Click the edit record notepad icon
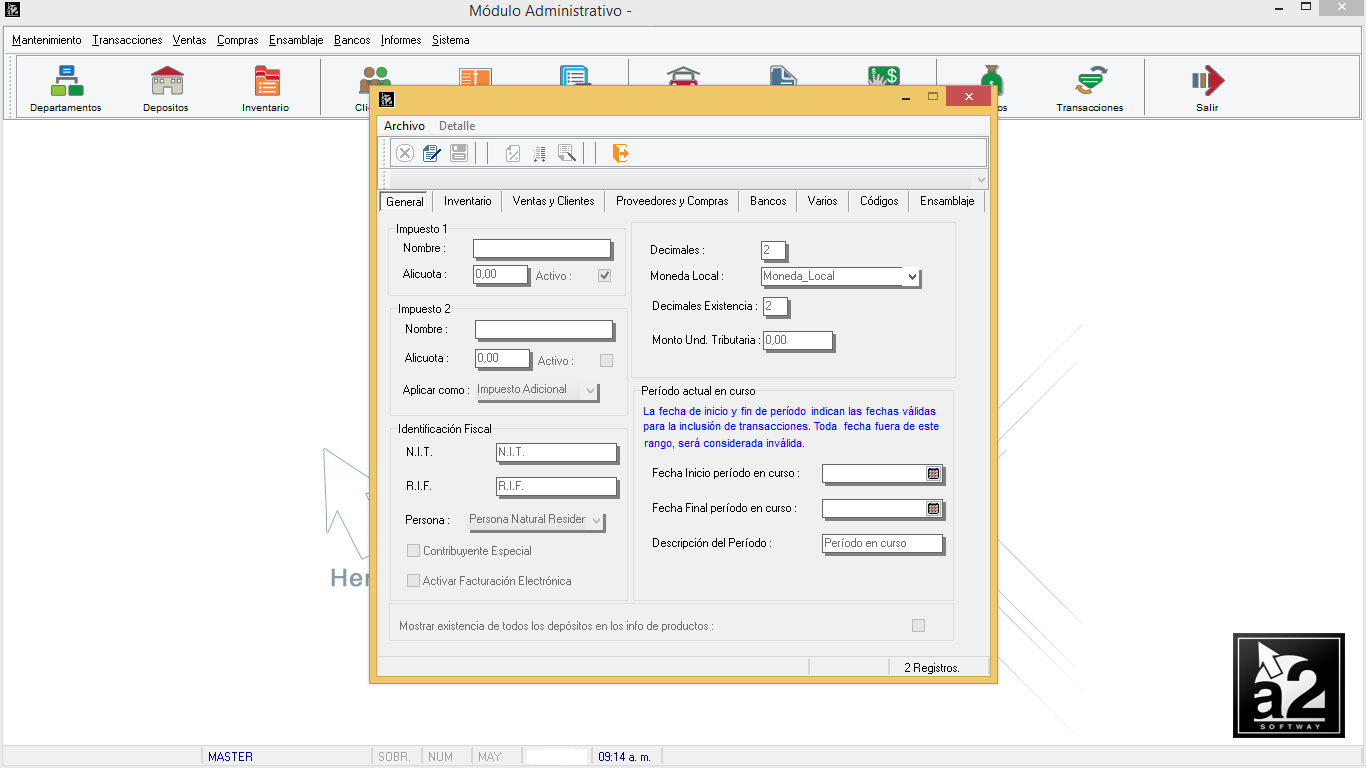Viewport: 1366px width, 768px height. [x=432, y=153]
